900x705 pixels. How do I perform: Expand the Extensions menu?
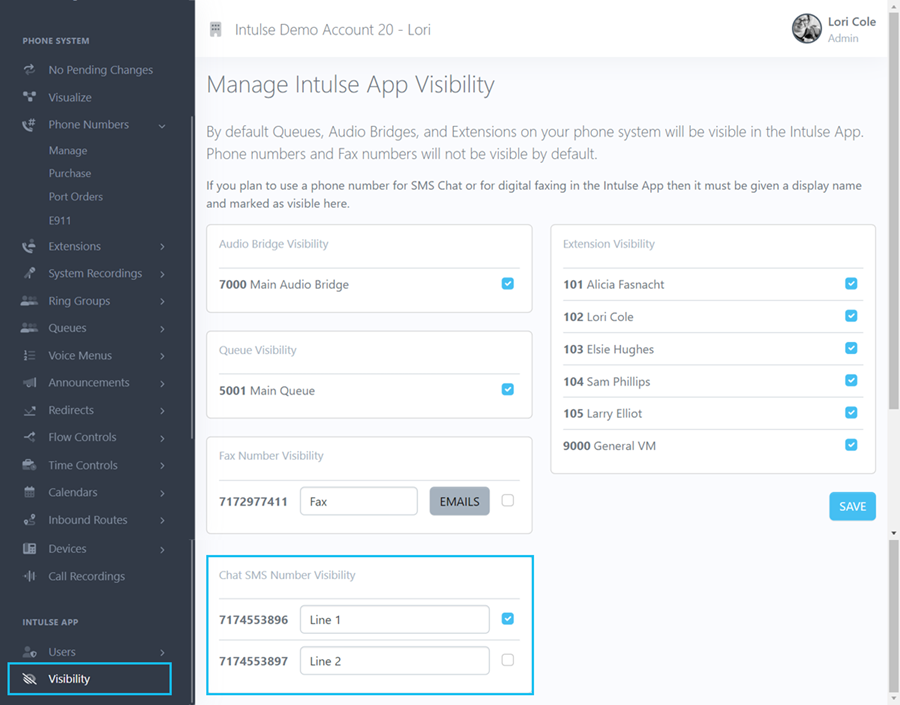(163, 245)
